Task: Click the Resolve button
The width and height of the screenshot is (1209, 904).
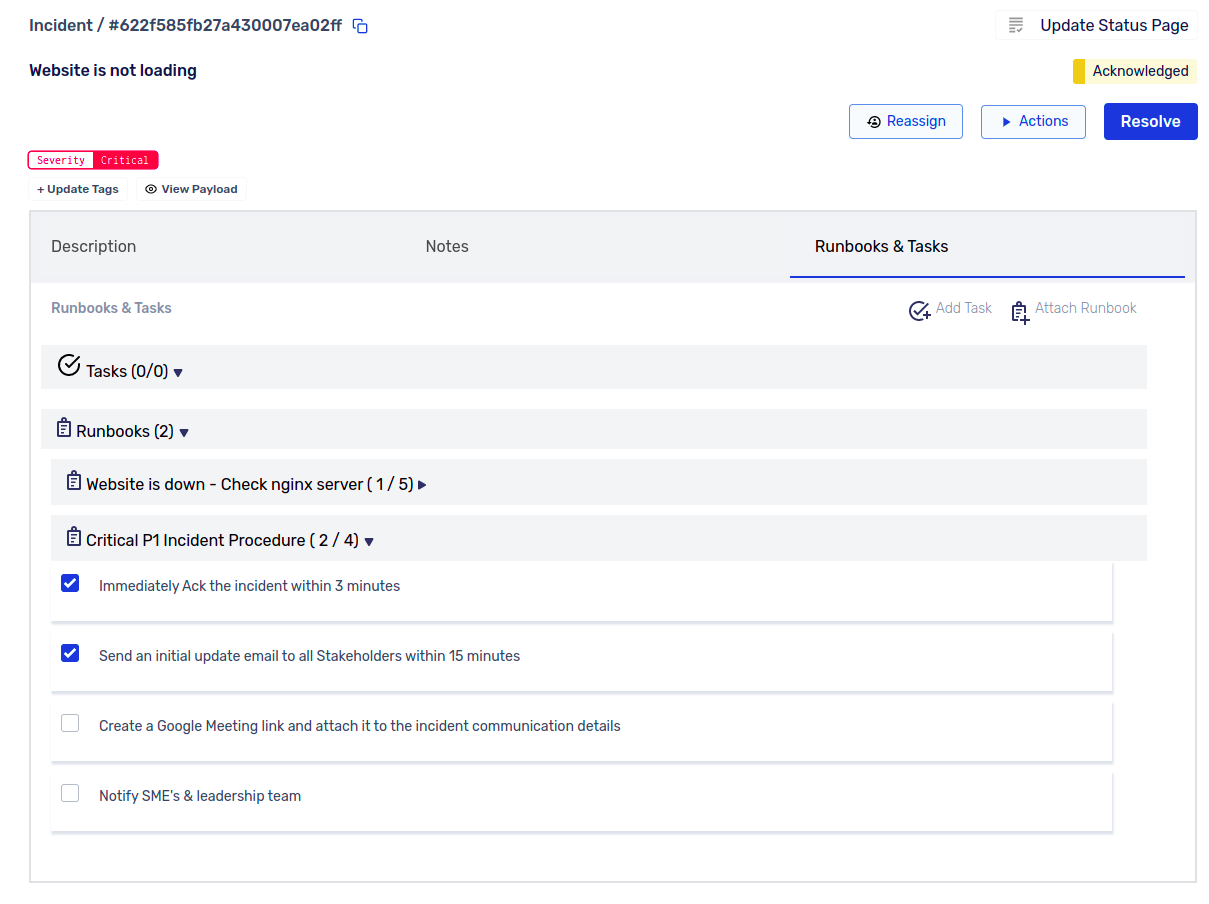Action: [1151, 121]
